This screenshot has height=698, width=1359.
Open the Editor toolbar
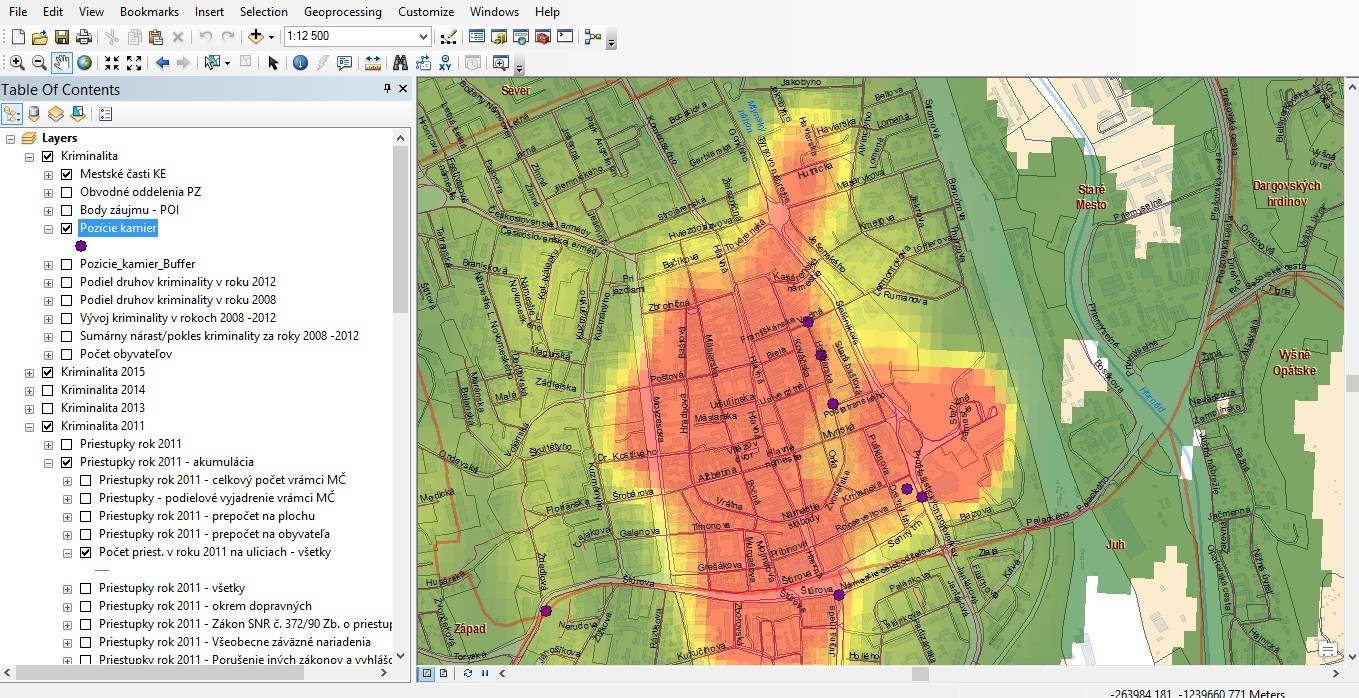[x=448, y=37]
